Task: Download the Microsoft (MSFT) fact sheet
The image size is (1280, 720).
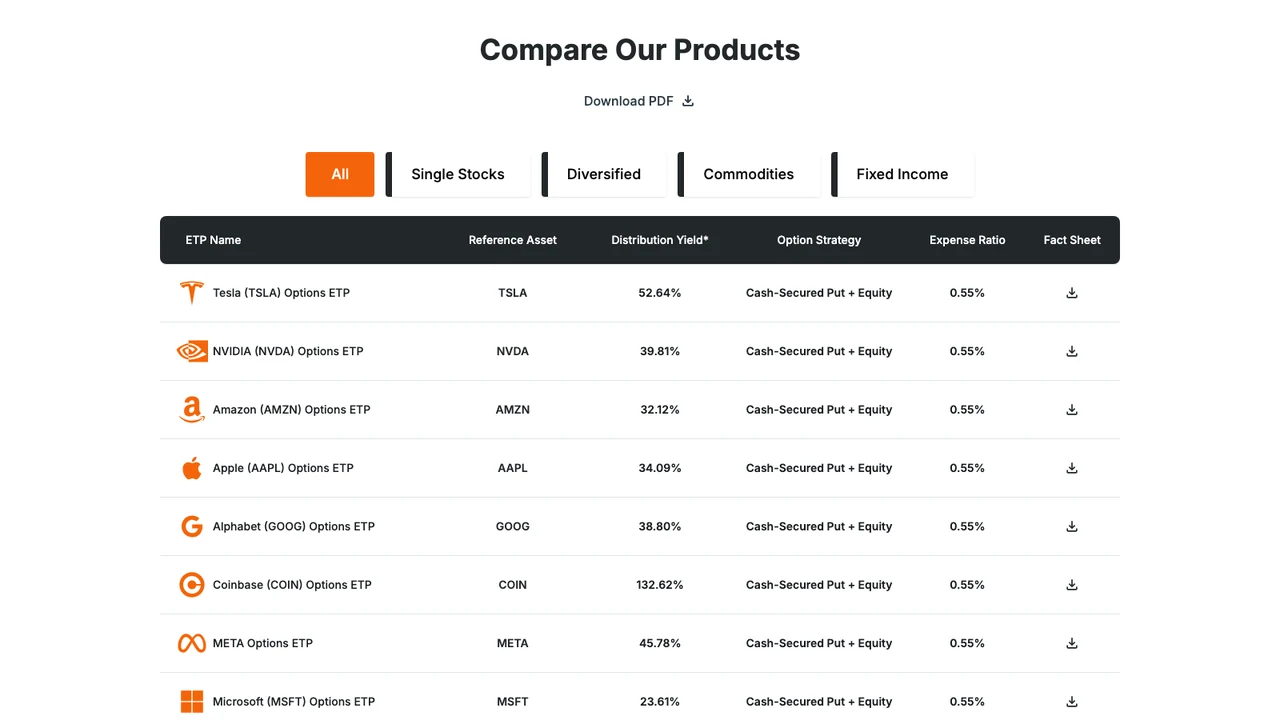Action: [x=1072, y=702]
